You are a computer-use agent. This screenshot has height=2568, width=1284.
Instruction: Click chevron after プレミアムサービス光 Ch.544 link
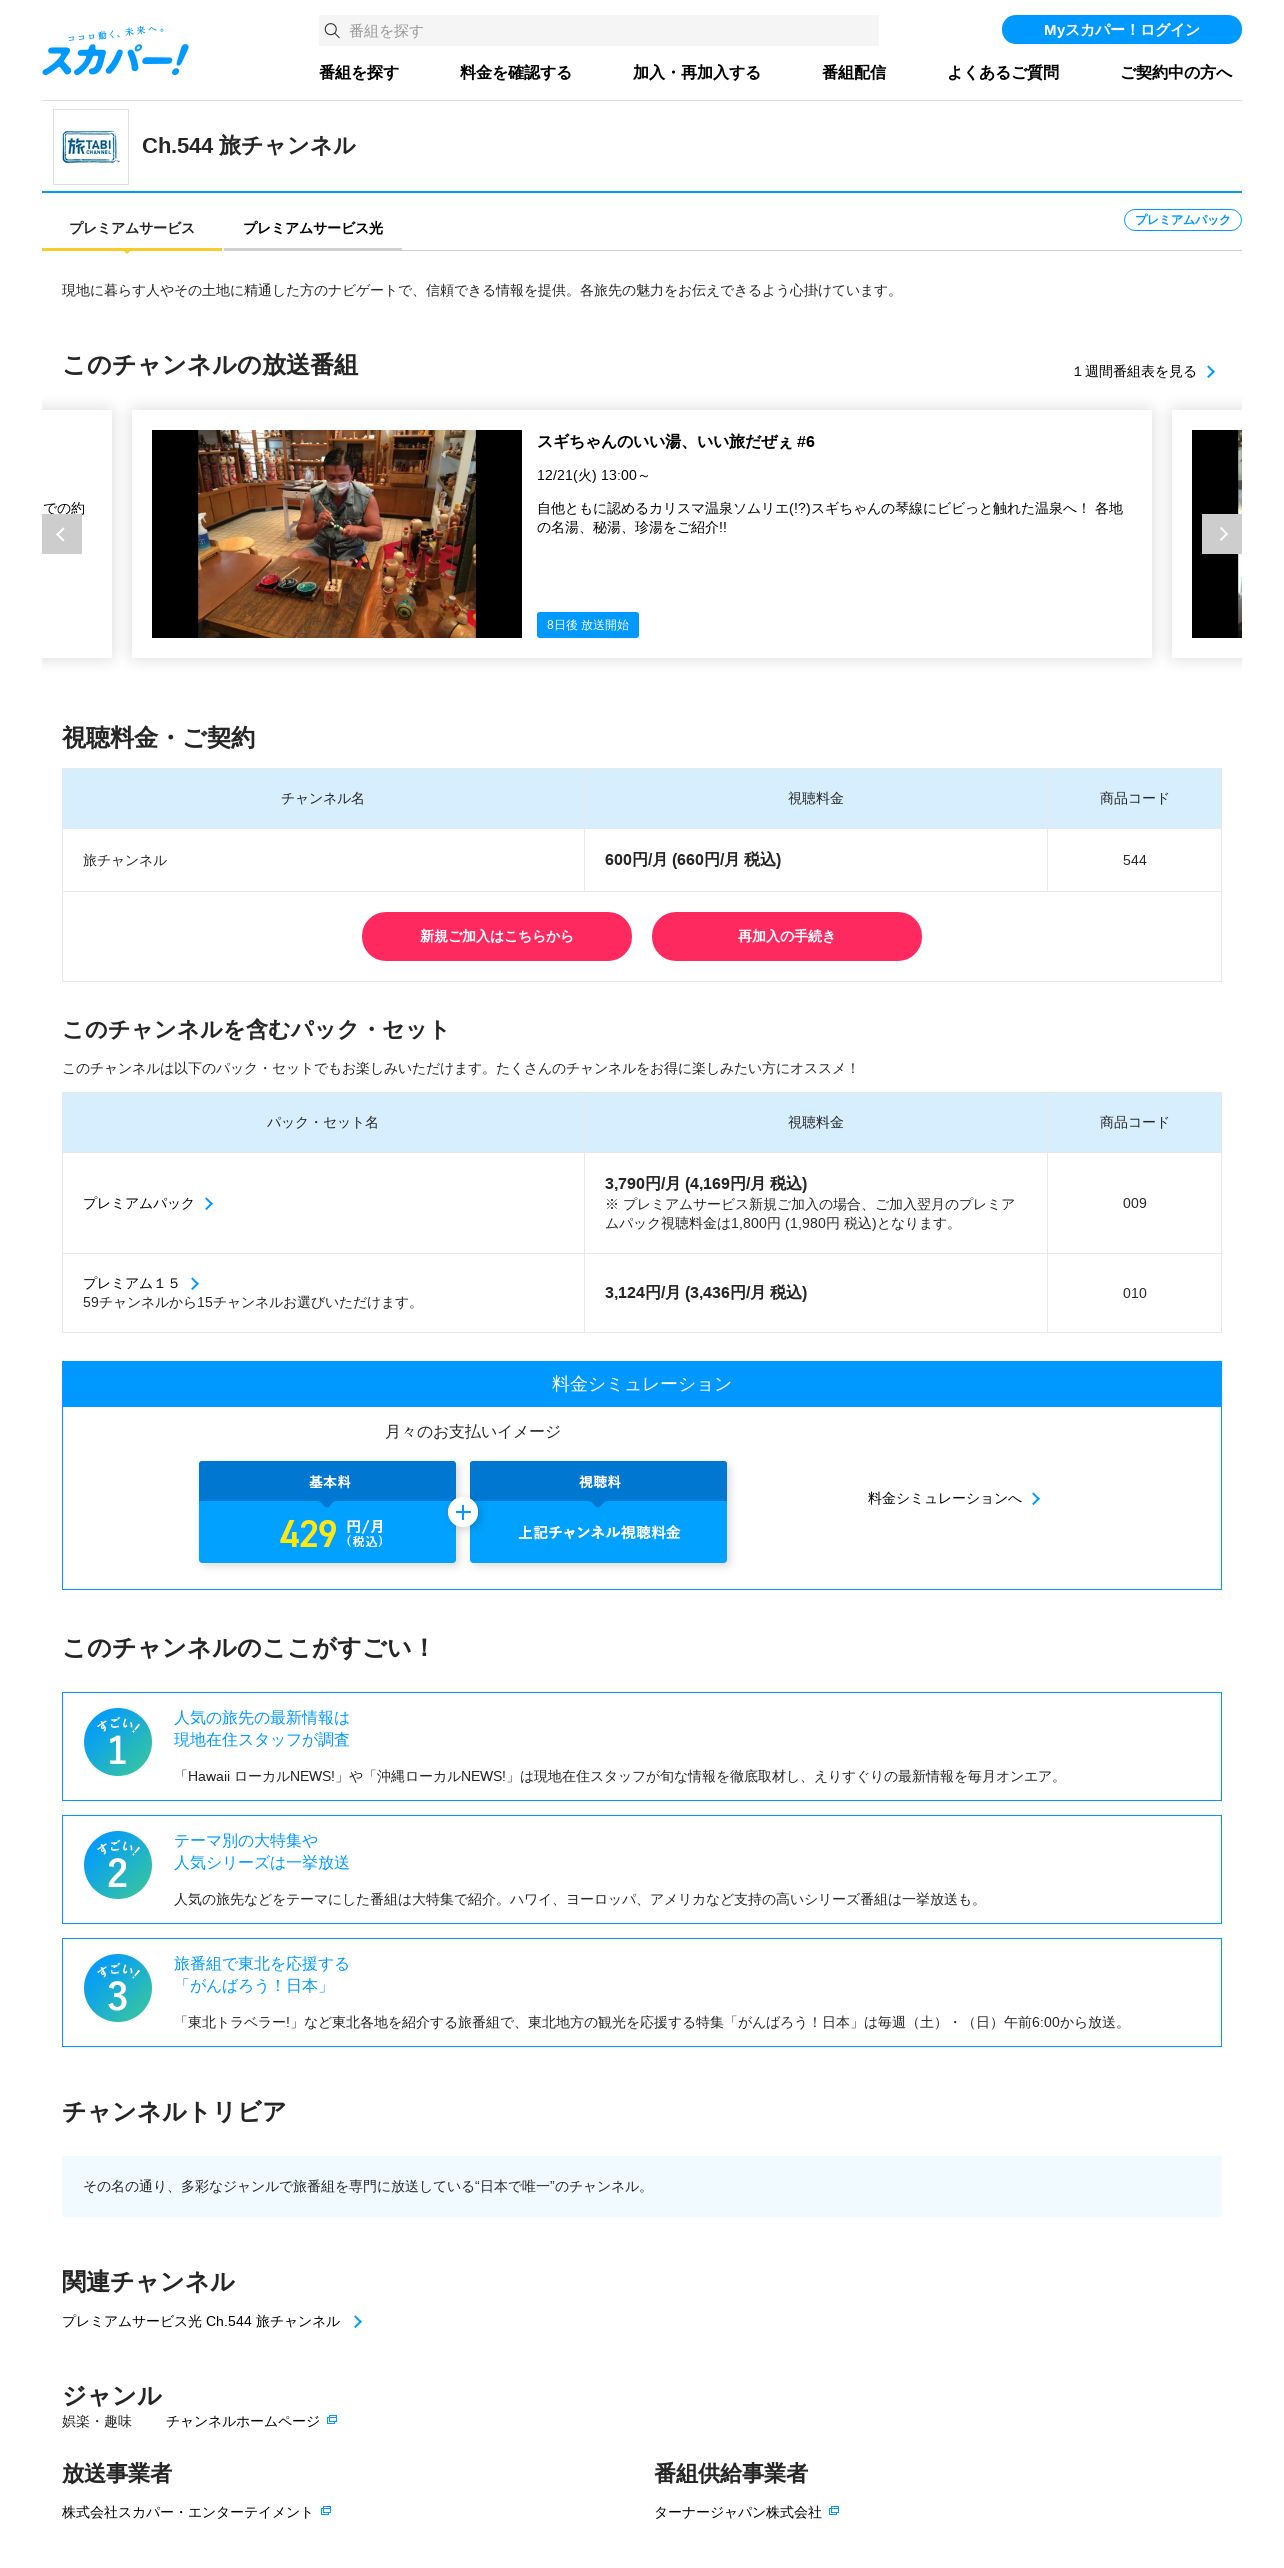358,2322
